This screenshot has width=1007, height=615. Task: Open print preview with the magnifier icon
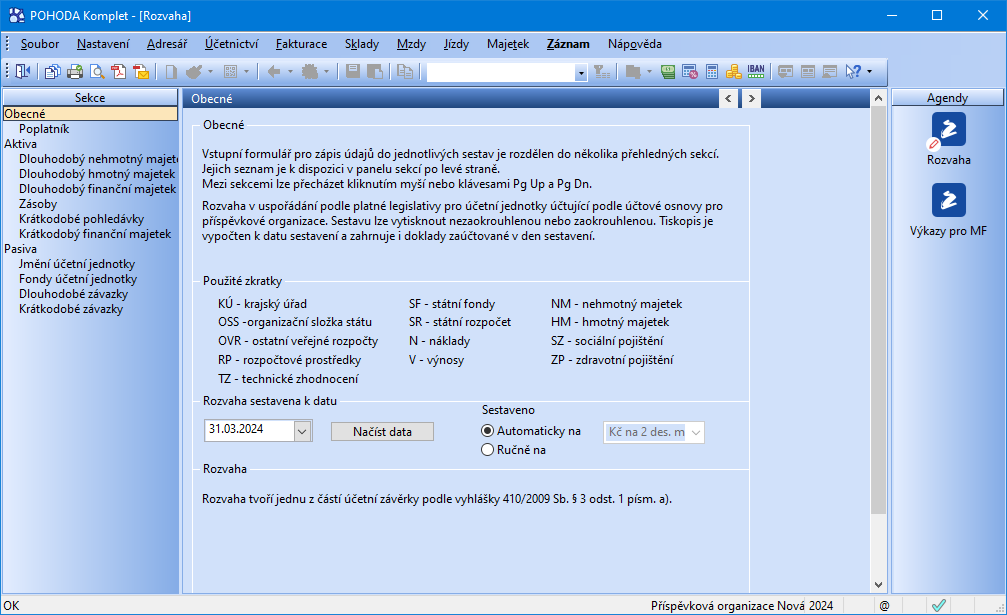coord(97,72)
